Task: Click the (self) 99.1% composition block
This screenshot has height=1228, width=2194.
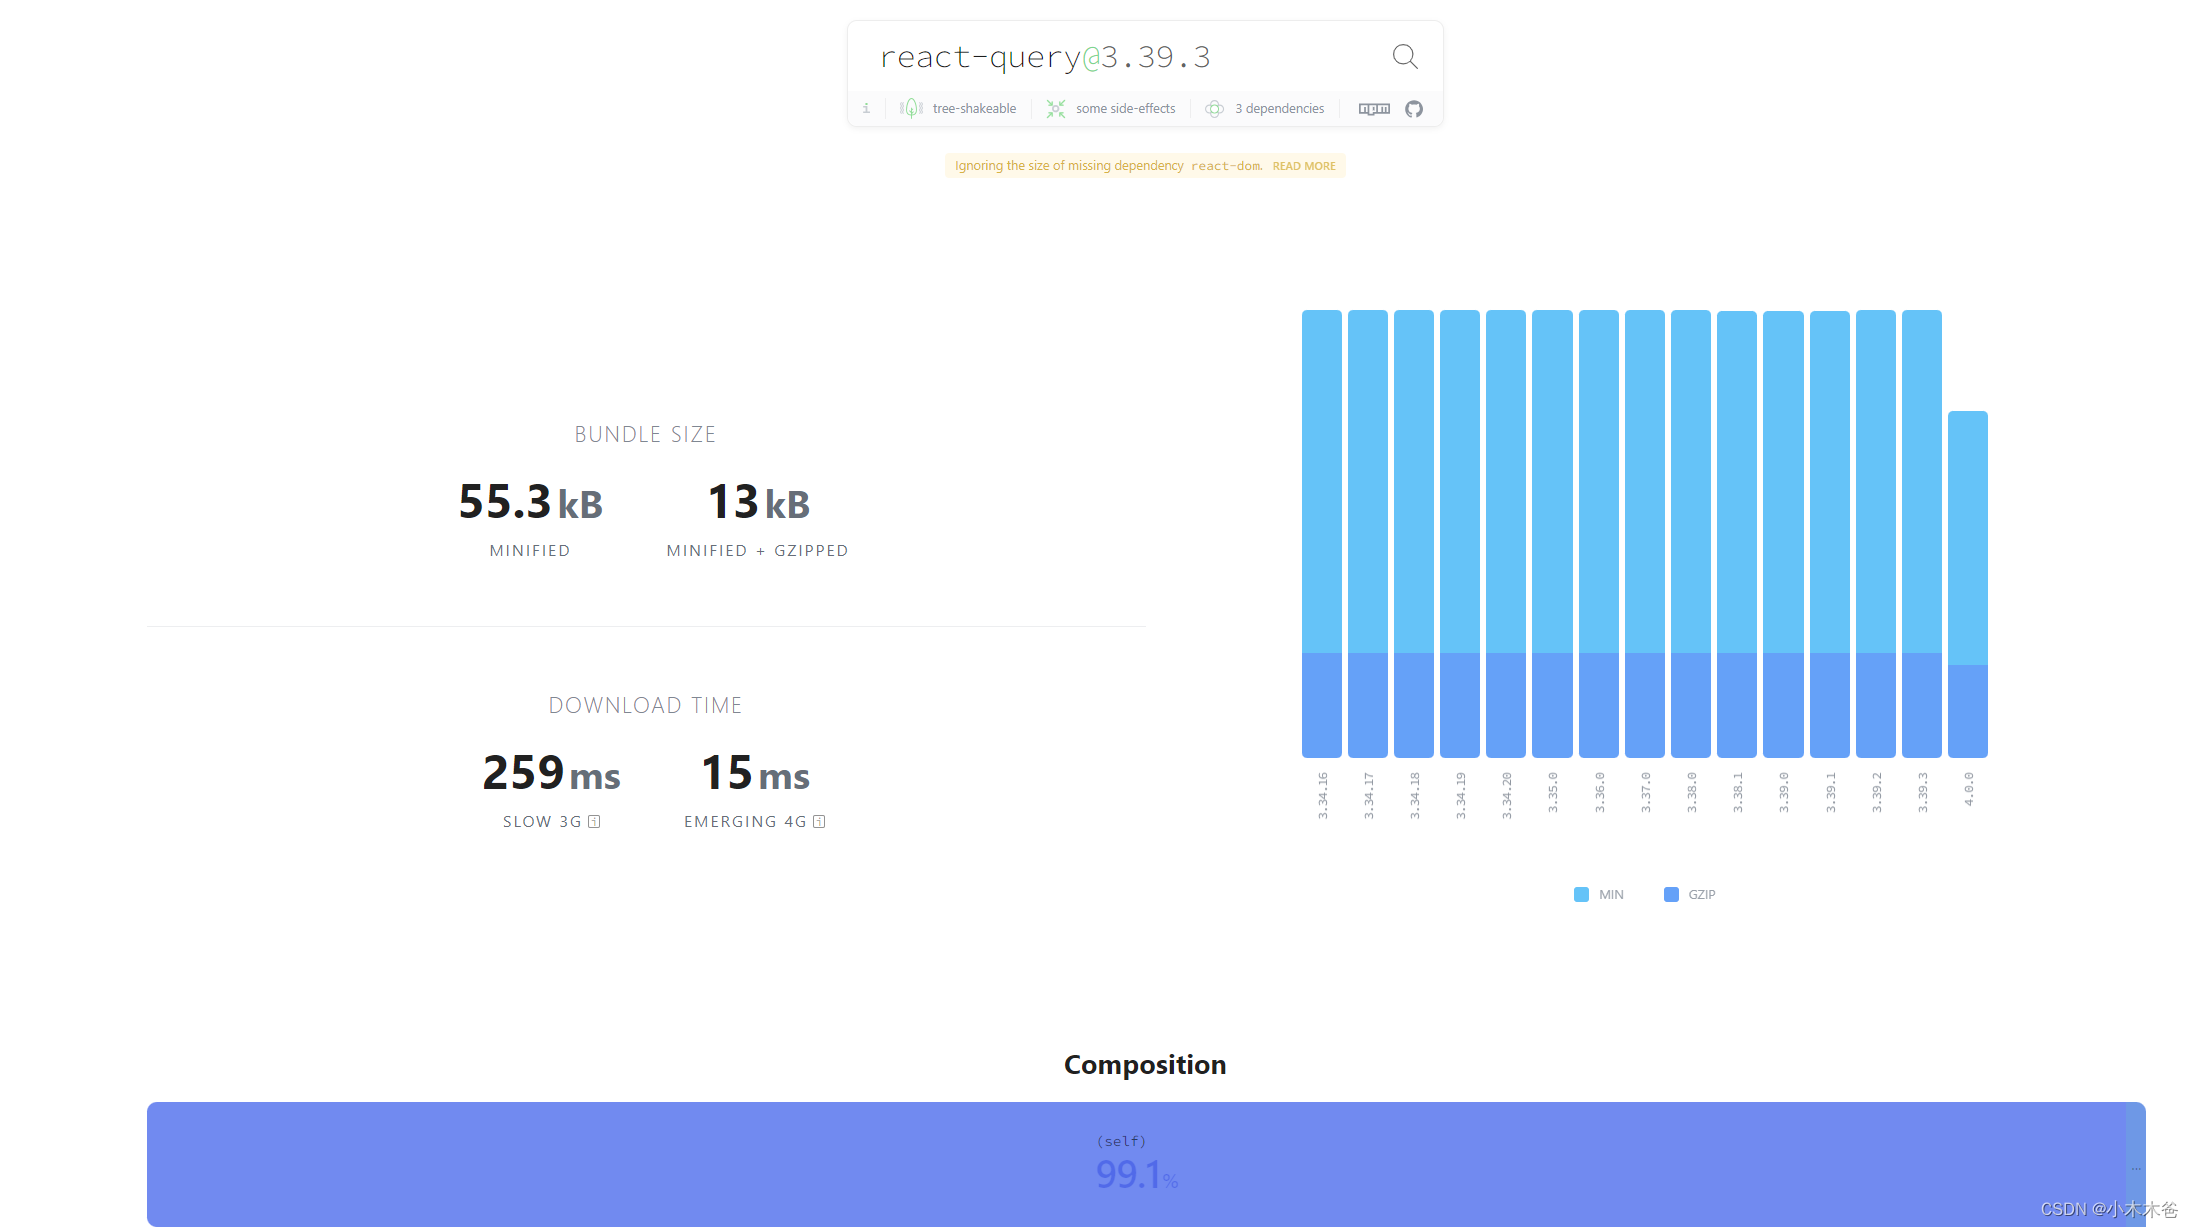Action: 1136,1164
